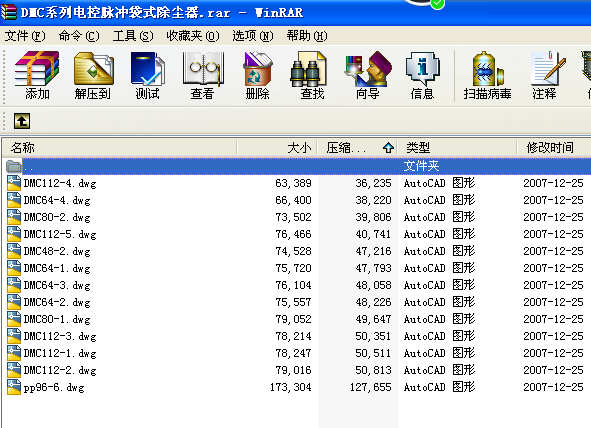
Task: Open the 收藏夹(O) menu
Action: click(193, 36)
